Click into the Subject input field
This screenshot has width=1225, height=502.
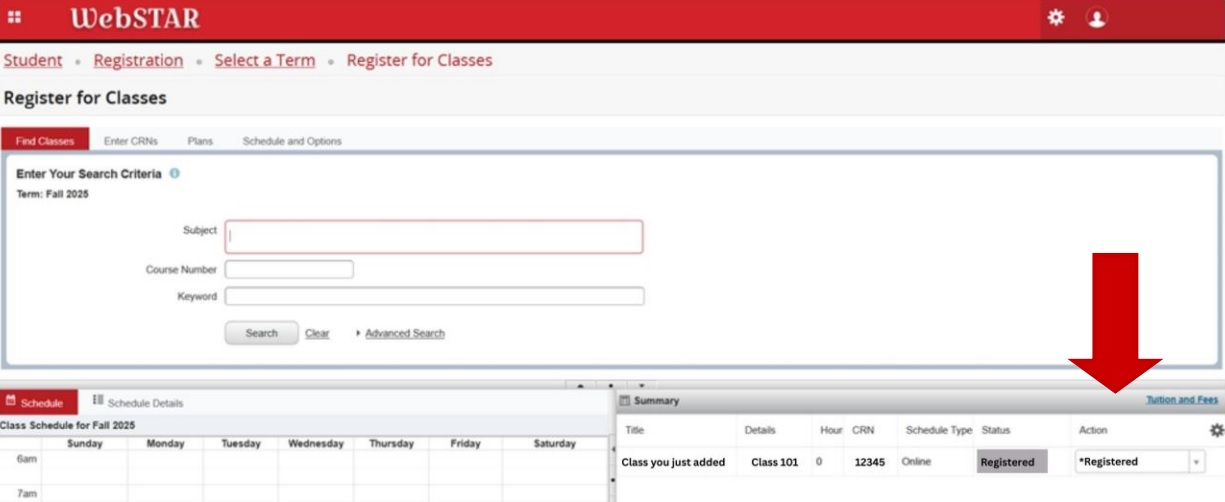click(x=434, y=237)
